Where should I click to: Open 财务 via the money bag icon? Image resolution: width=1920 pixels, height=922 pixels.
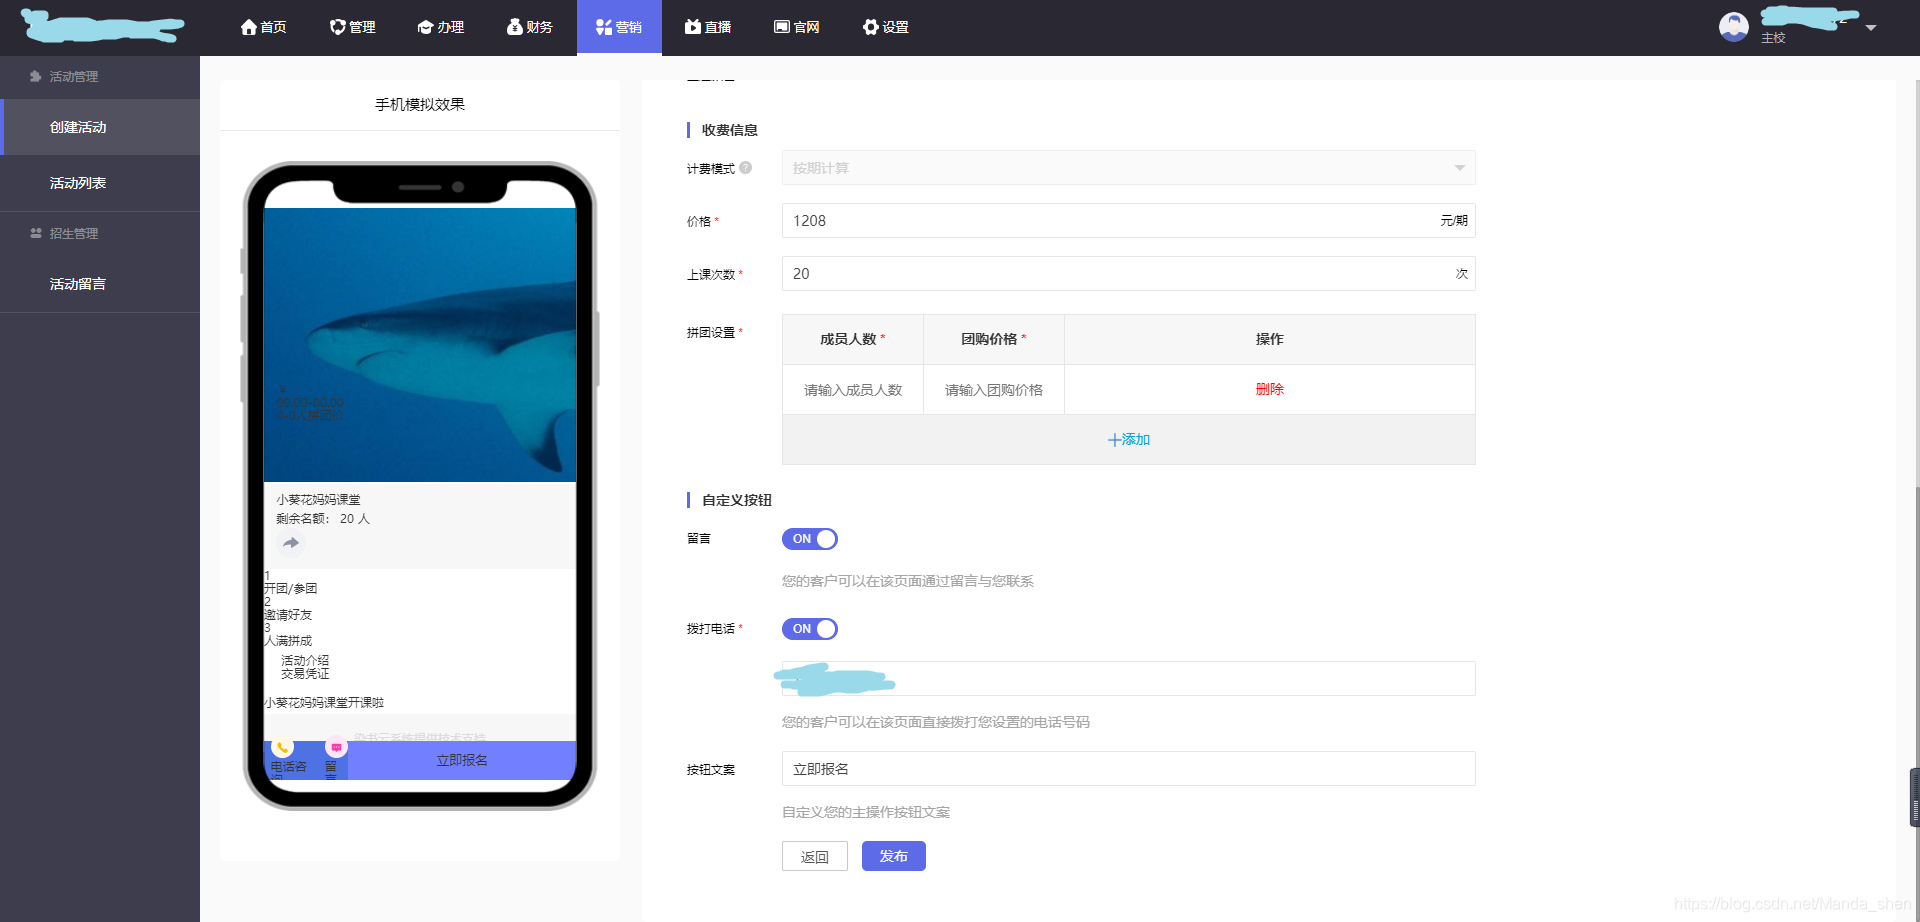pyautogui.click(x=514, y=26)
